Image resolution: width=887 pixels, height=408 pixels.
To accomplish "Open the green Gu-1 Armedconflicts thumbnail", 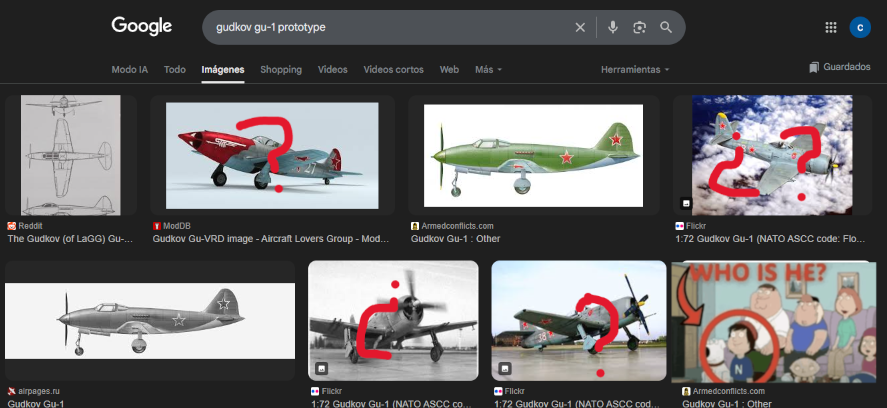I will [x=533, y=155].
